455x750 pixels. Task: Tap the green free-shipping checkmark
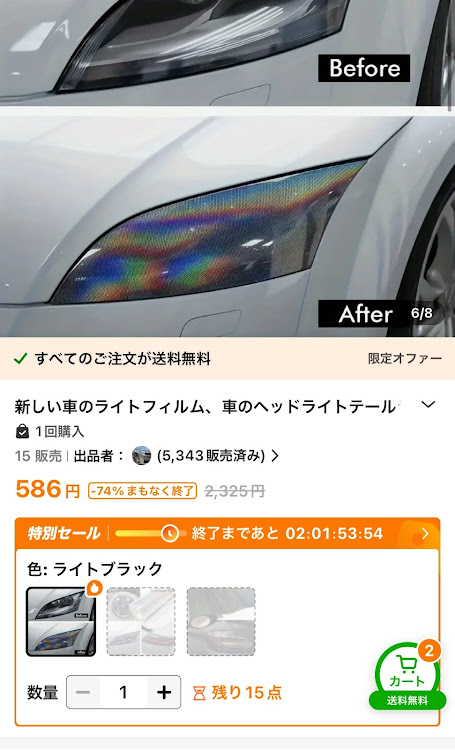20,359
